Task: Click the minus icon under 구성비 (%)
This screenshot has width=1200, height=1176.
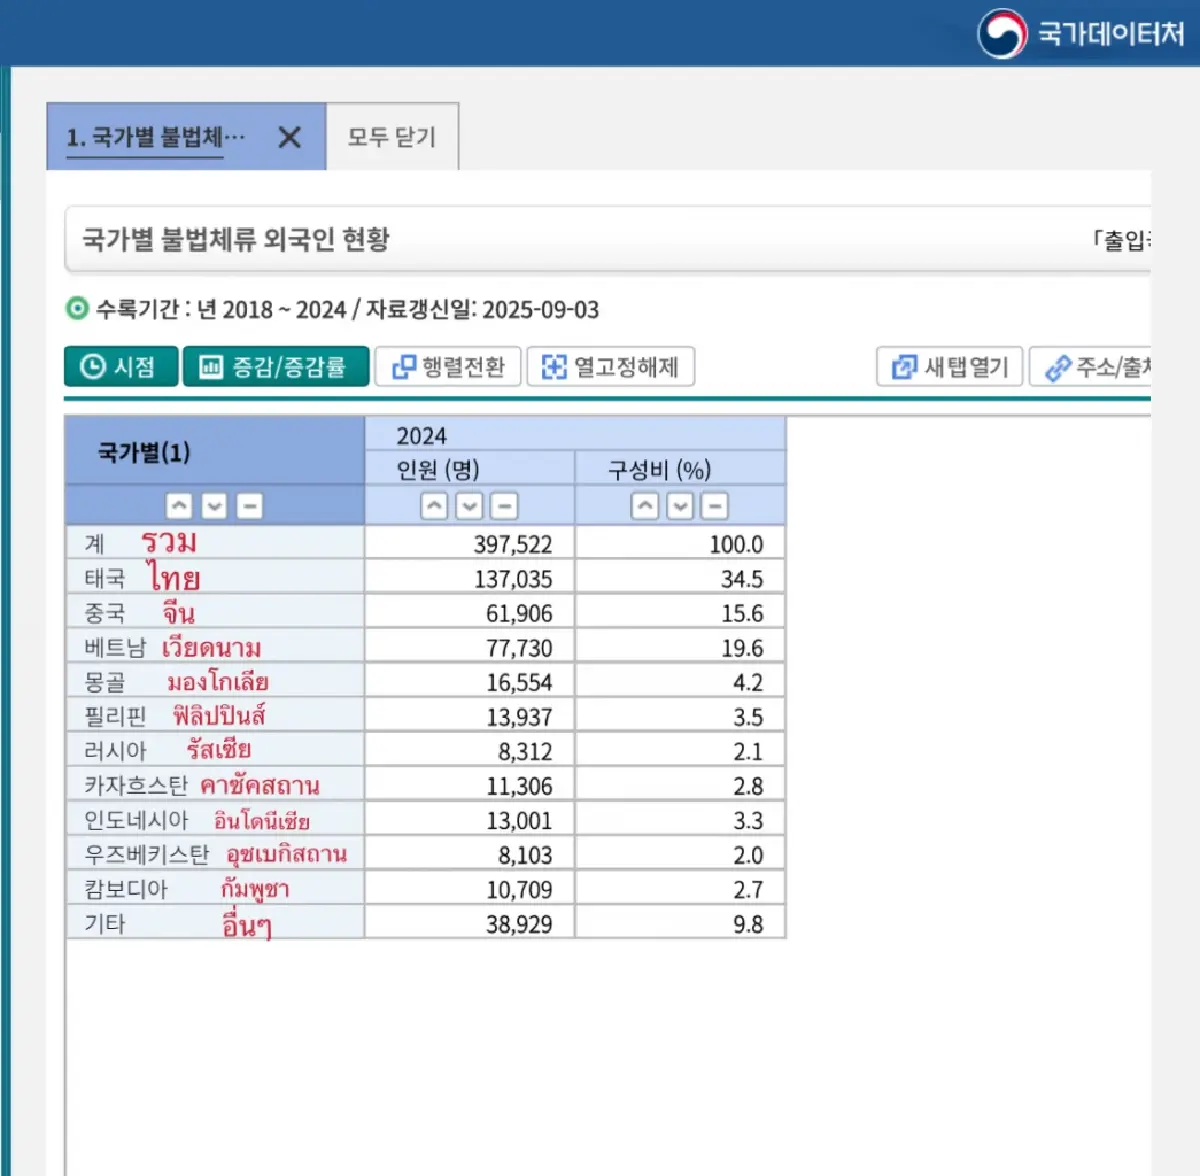Action: click(715, 506)
